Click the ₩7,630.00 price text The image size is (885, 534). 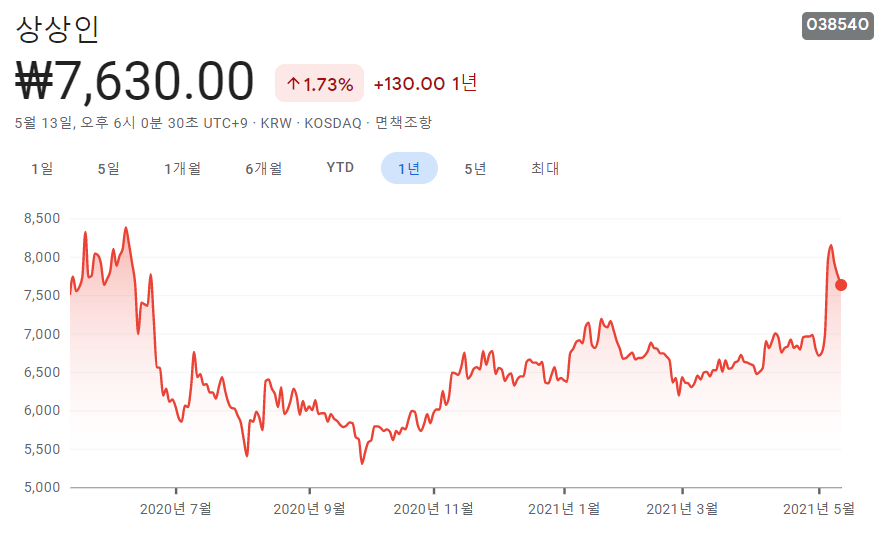click(134, 82)
